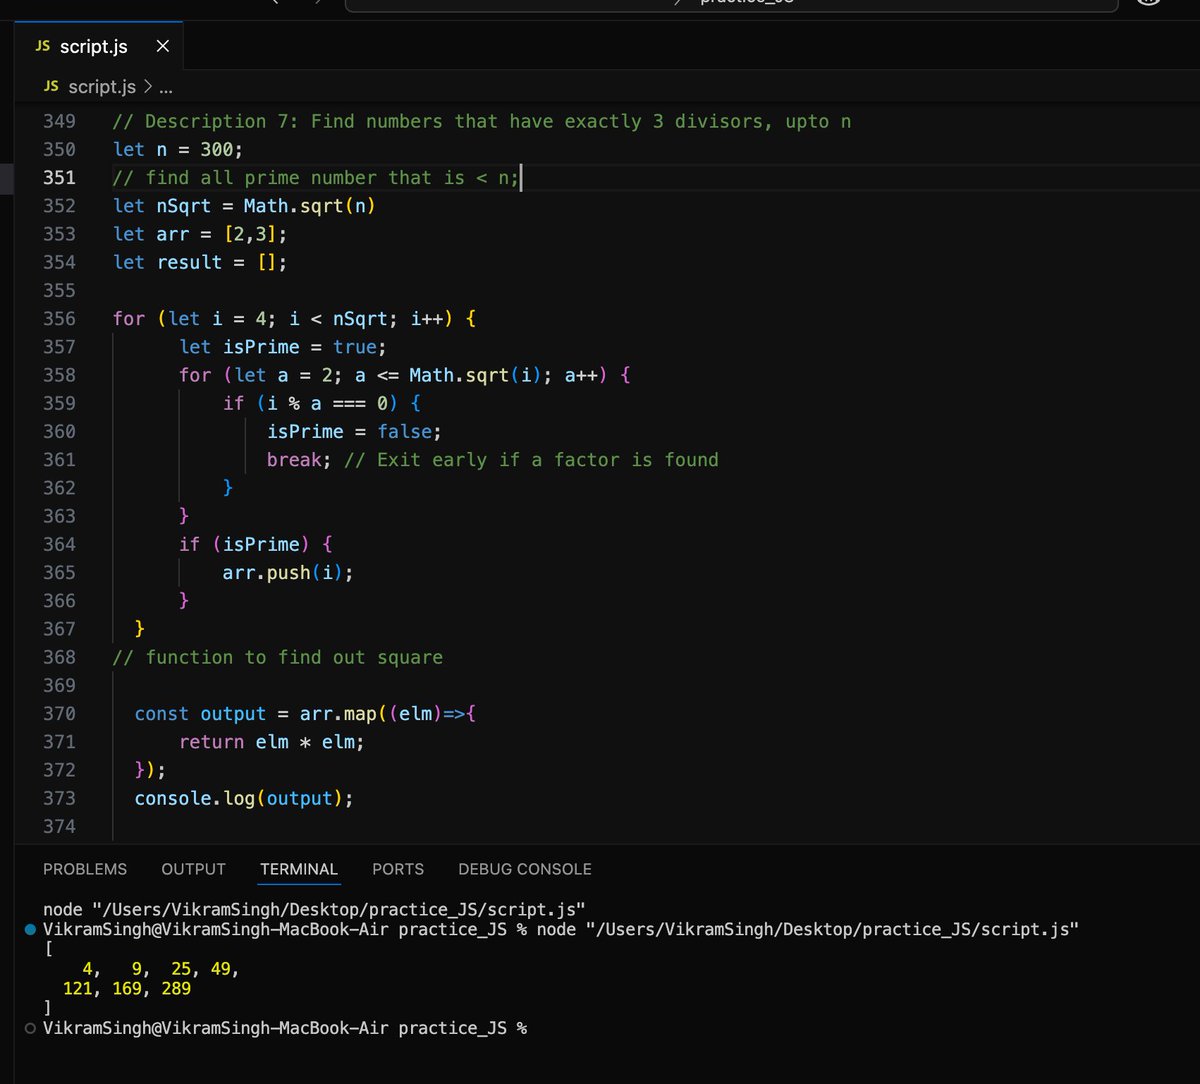Open the TERMINAL panel tab
Image resolution: width=1200 pixels, height=1084 pixels.
pos(299,869)
